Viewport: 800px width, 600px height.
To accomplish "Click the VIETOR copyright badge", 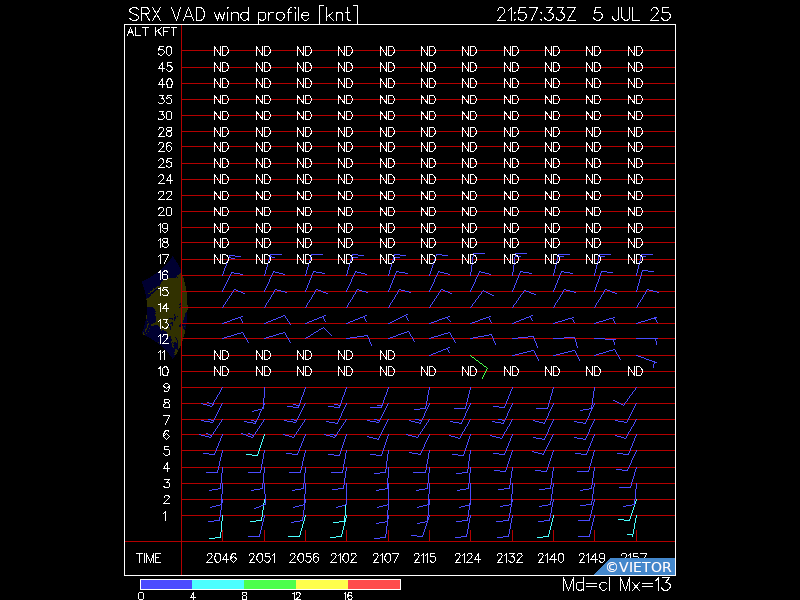I will point(635,567).
